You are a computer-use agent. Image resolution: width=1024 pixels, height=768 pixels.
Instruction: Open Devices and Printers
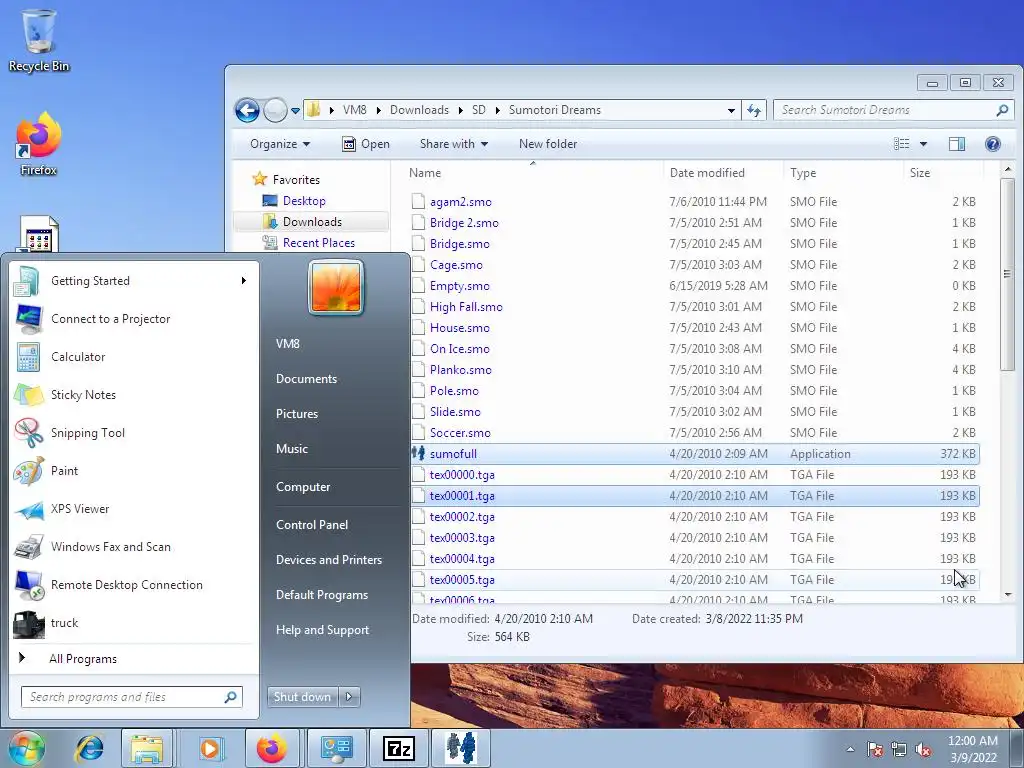click(x=328, y=560)
